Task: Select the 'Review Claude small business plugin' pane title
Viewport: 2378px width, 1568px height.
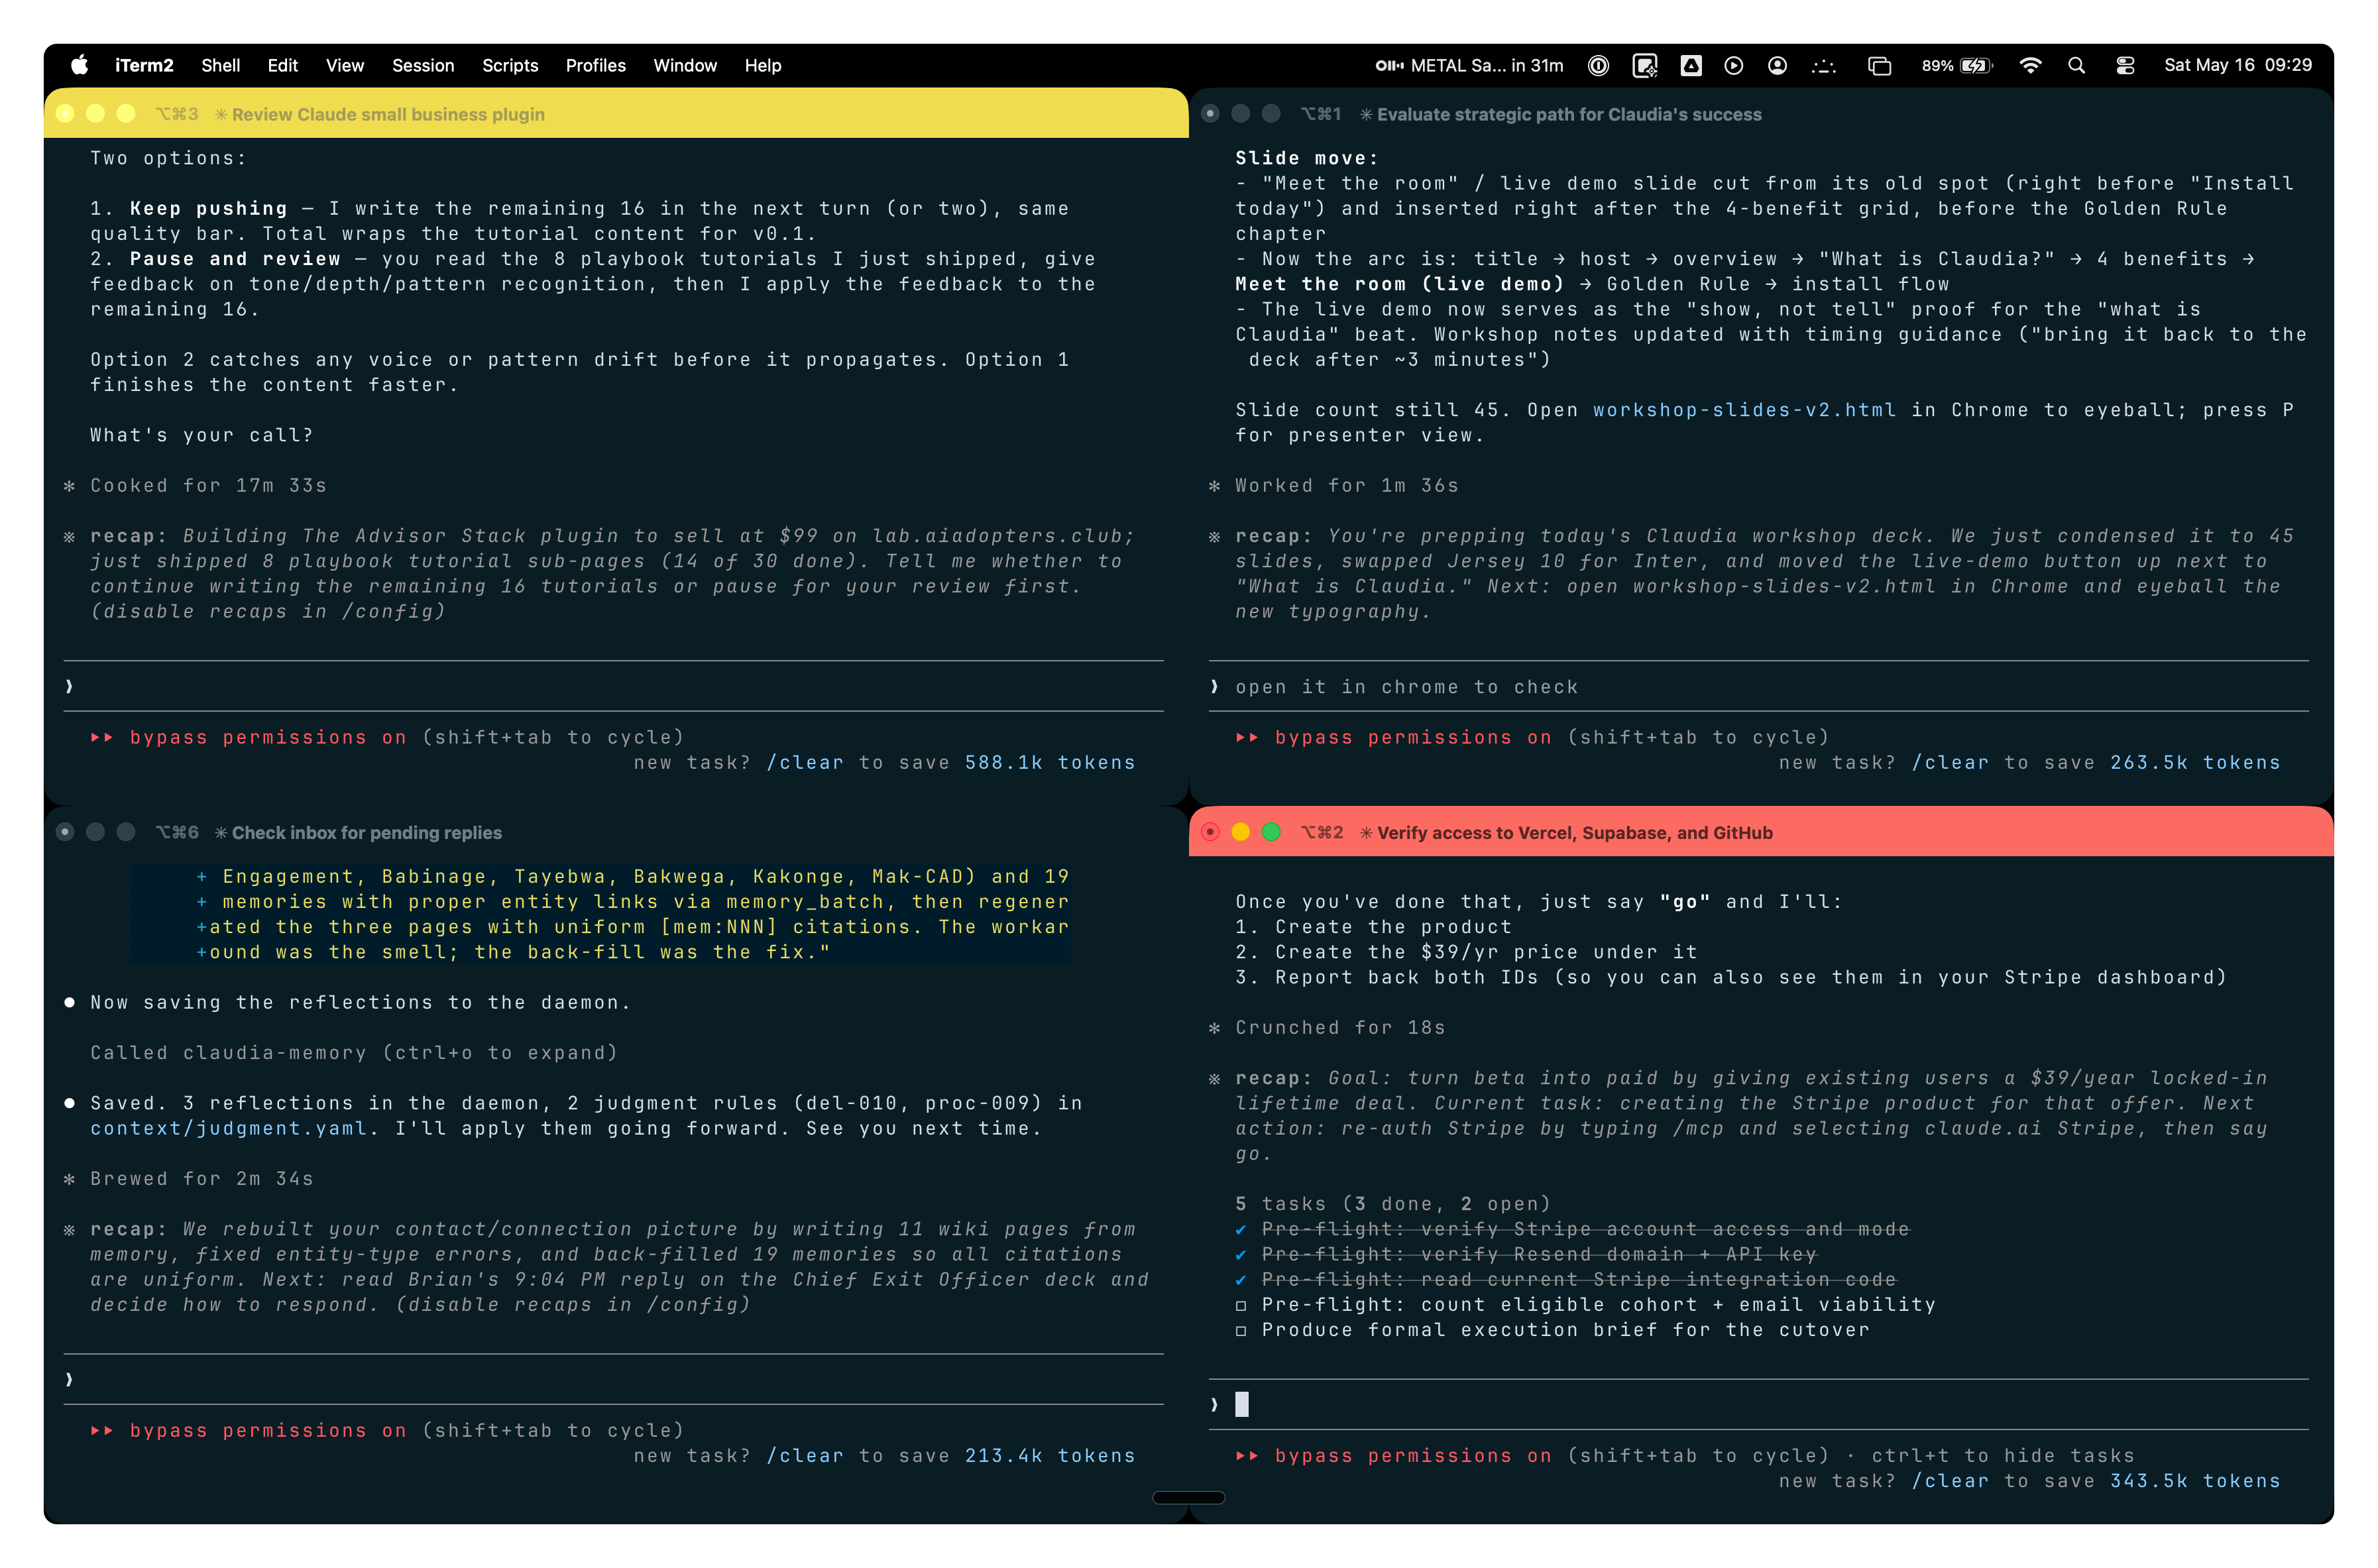Action: (x=388, y=114)
